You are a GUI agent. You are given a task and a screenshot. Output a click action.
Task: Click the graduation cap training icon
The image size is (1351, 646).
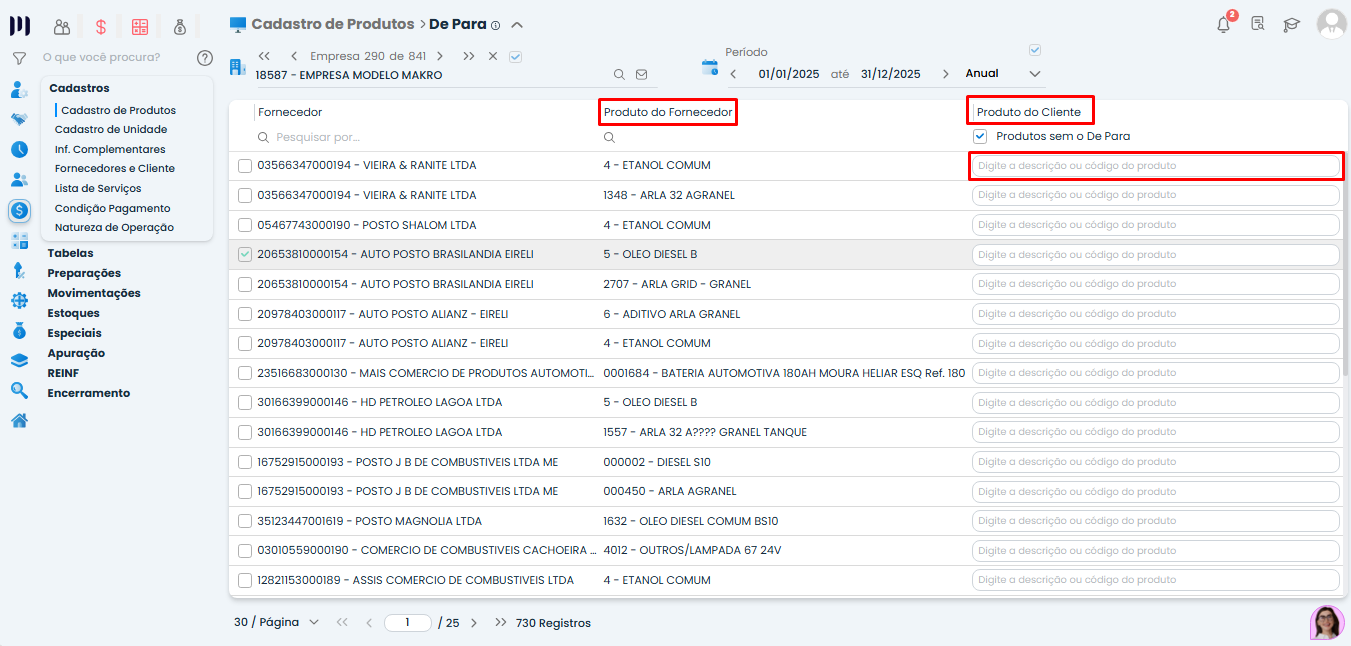pyautogui.click(x=1291, y=25)
